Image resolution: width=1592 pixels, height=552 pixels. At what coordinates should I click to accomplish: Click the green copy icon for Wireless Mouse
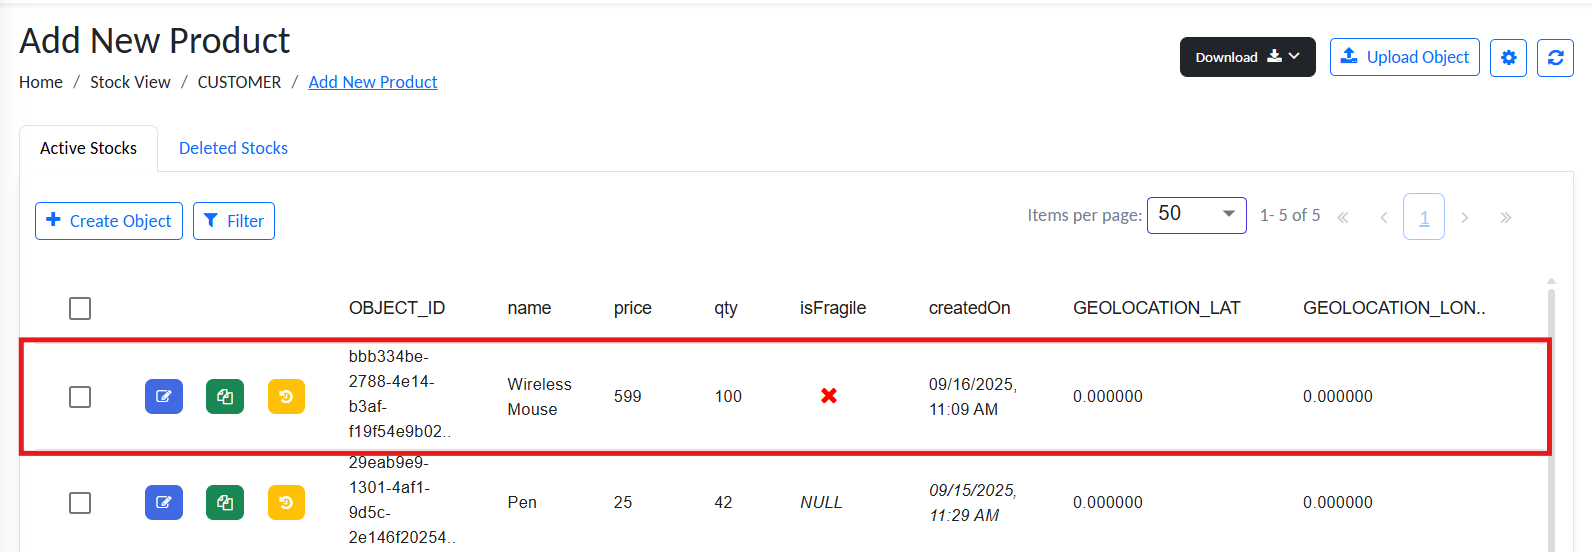[x=225, y=397]
